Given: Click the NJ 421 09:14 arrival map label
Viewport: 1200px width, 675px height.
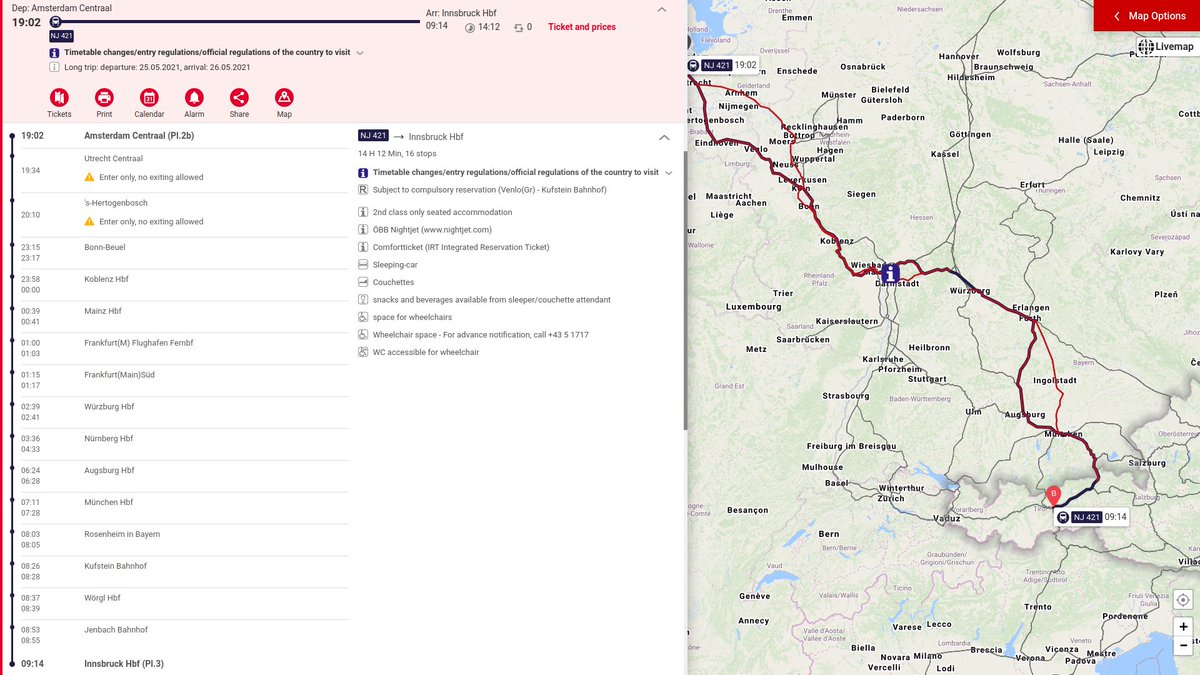Looking at the screenshot, I should pos(1092,517).
